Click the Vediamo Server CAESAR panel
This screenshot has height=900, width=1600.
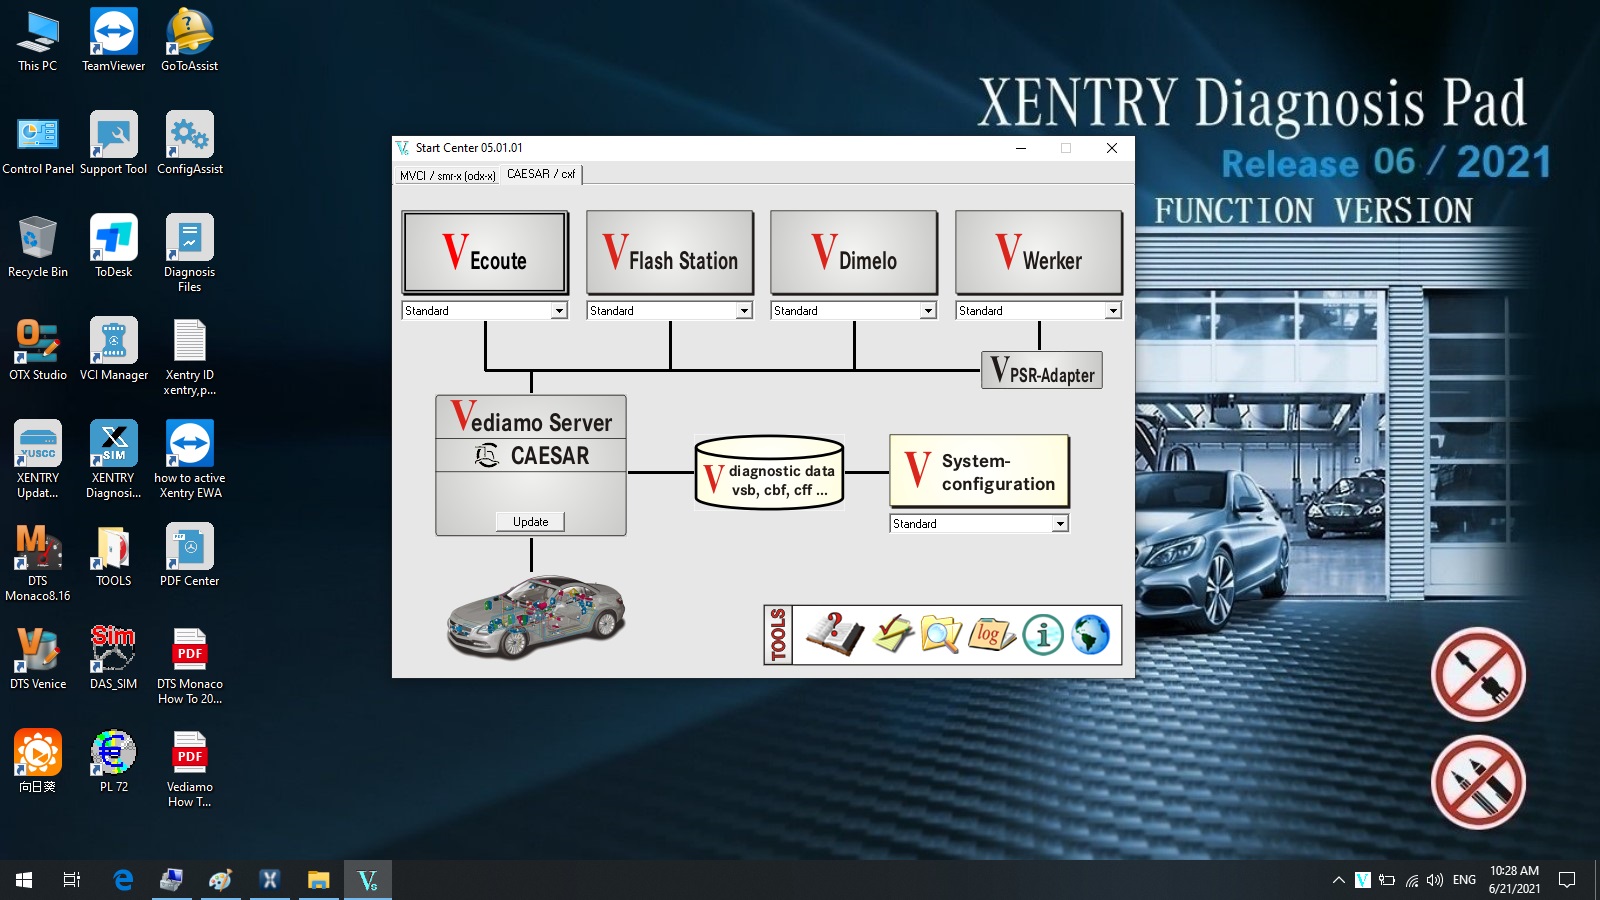531,465
